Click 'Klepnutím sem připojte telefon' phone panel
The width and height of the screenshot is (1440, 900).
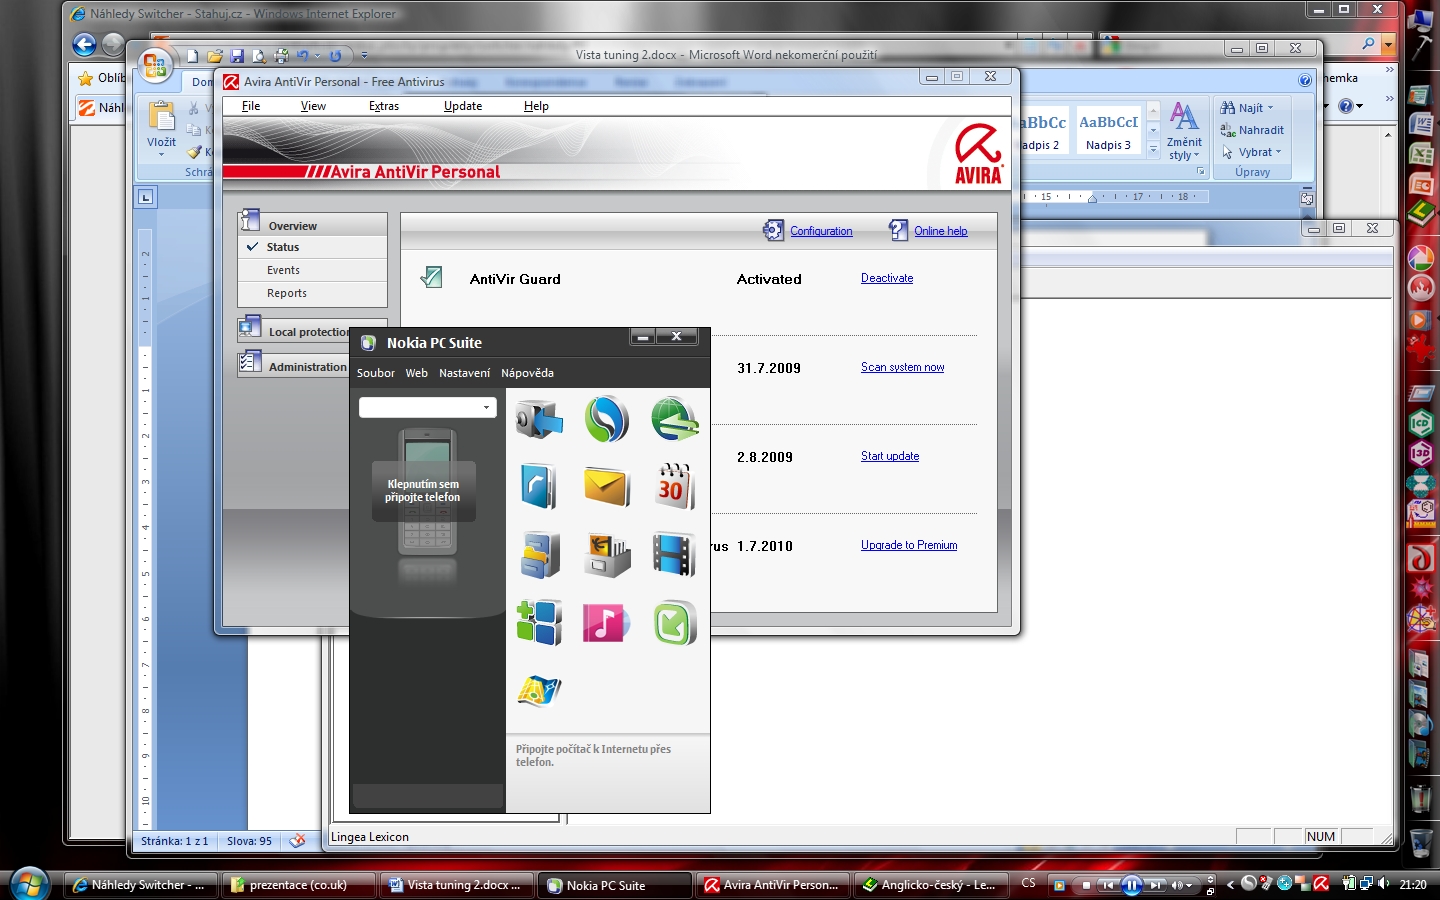[x=424, y=491]
